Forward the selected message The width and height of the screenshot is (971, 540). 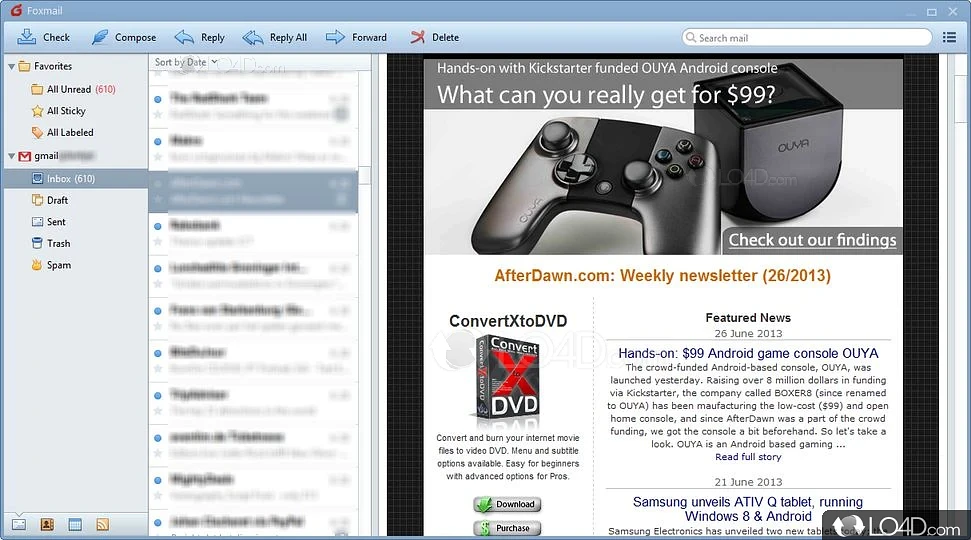356,37
